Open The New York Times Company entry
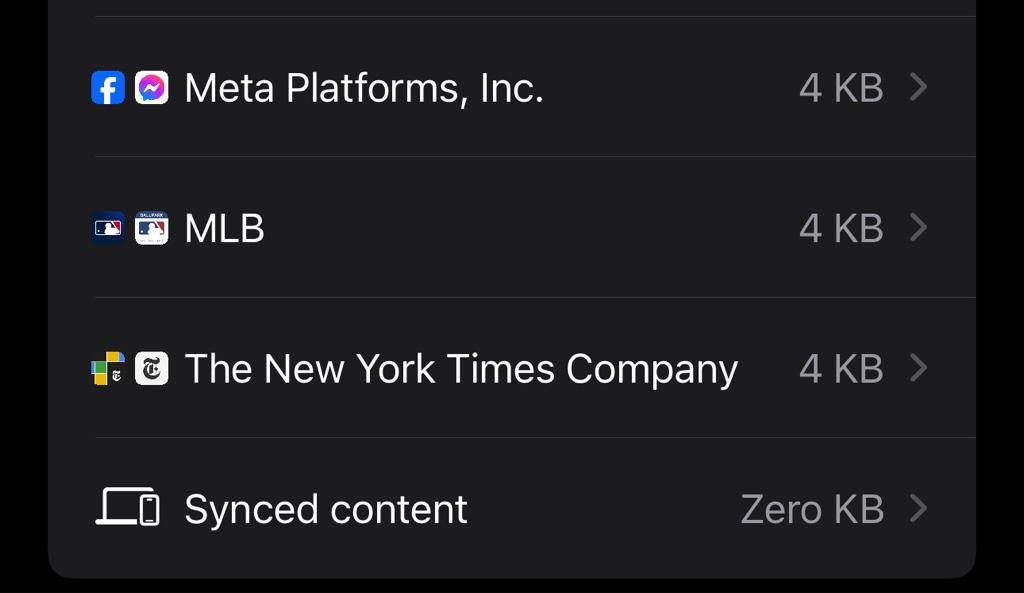1024x593 pixels. pos(461,369)
